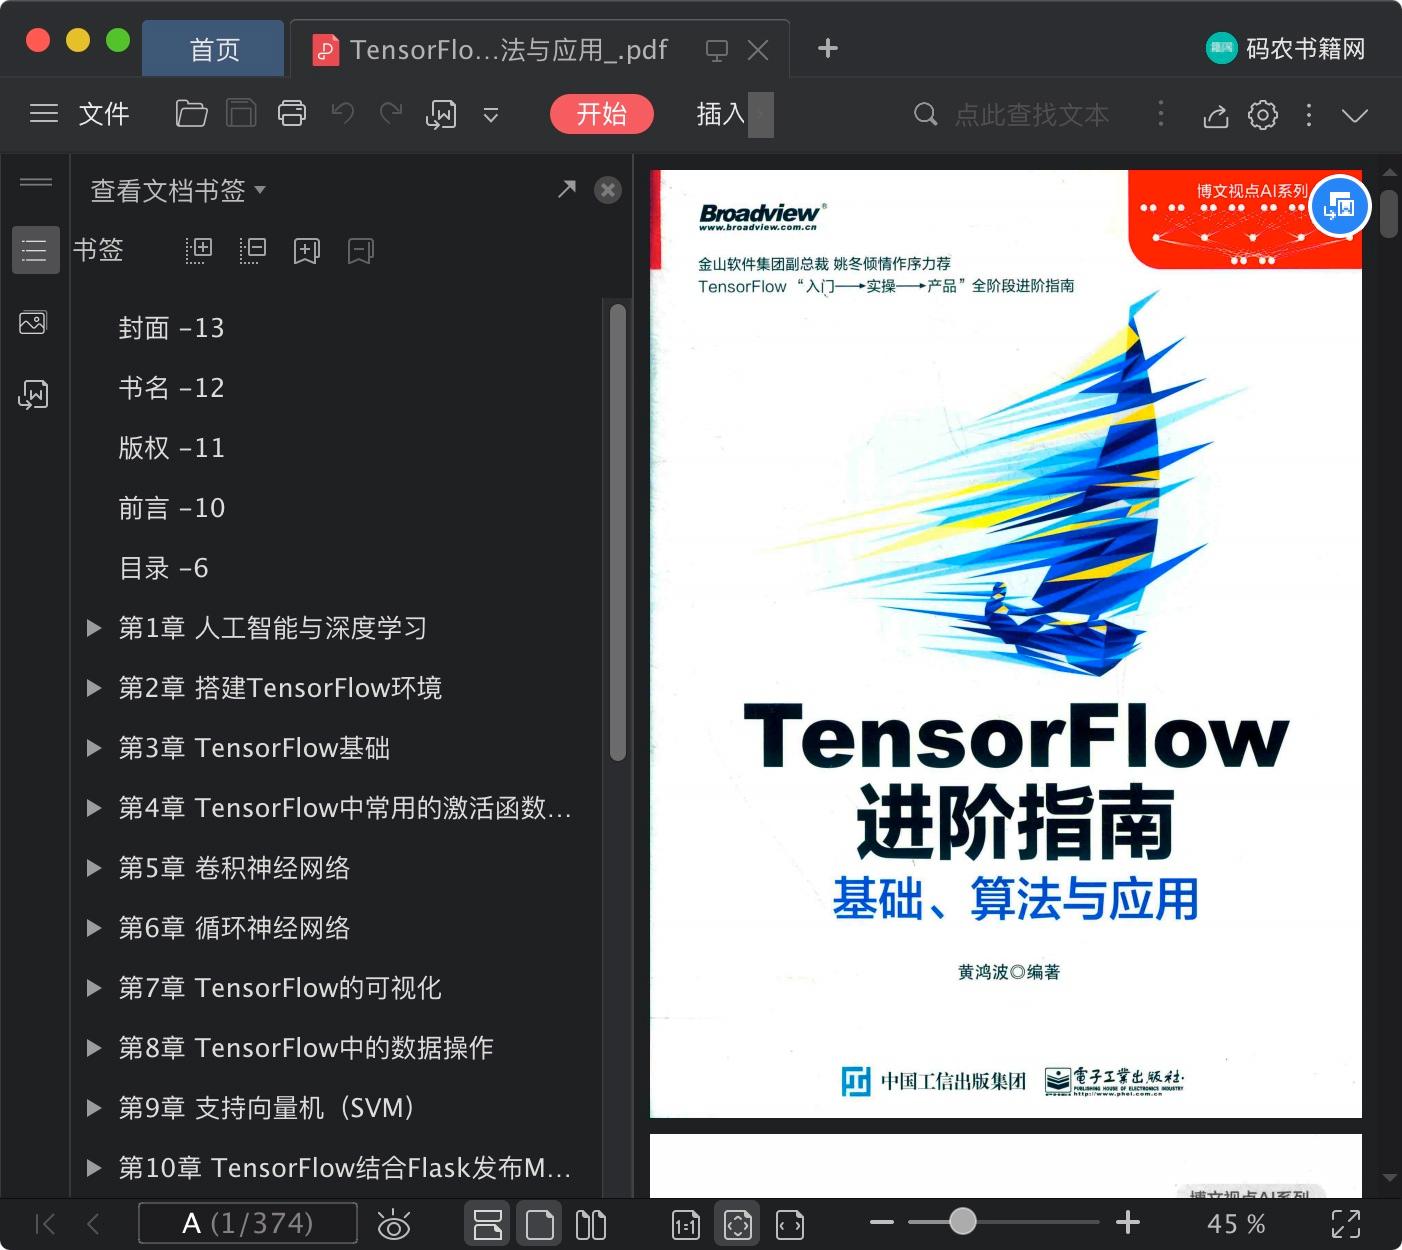
Task: Click the collapse-all bookmarks icon
Action: pos(253,250)
